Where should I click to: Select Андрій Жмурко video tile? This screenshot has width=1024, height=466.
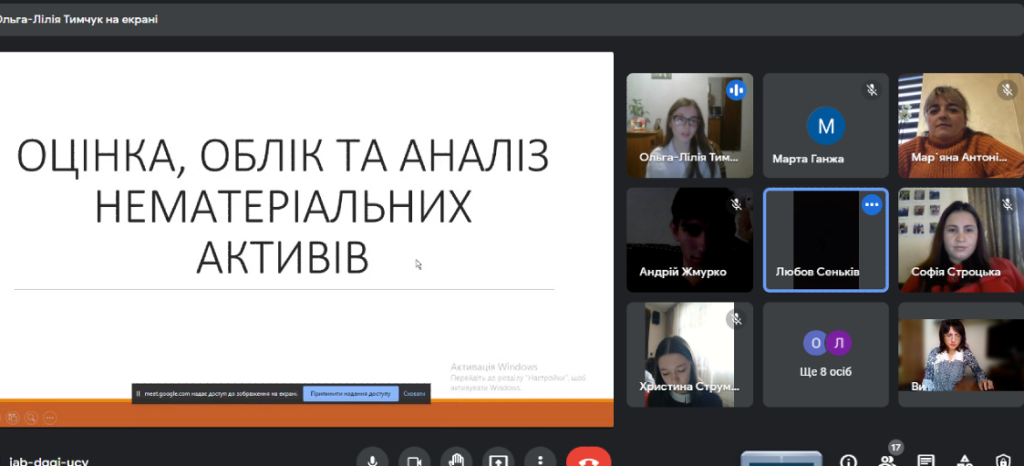coord(690,240)
